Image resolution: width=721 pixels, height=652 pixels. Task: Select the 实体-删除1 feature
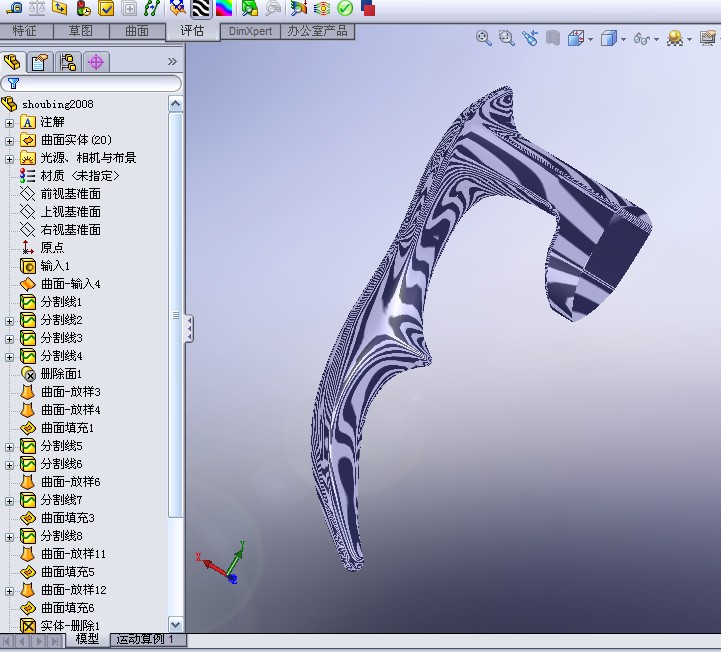tap(60, 626)
